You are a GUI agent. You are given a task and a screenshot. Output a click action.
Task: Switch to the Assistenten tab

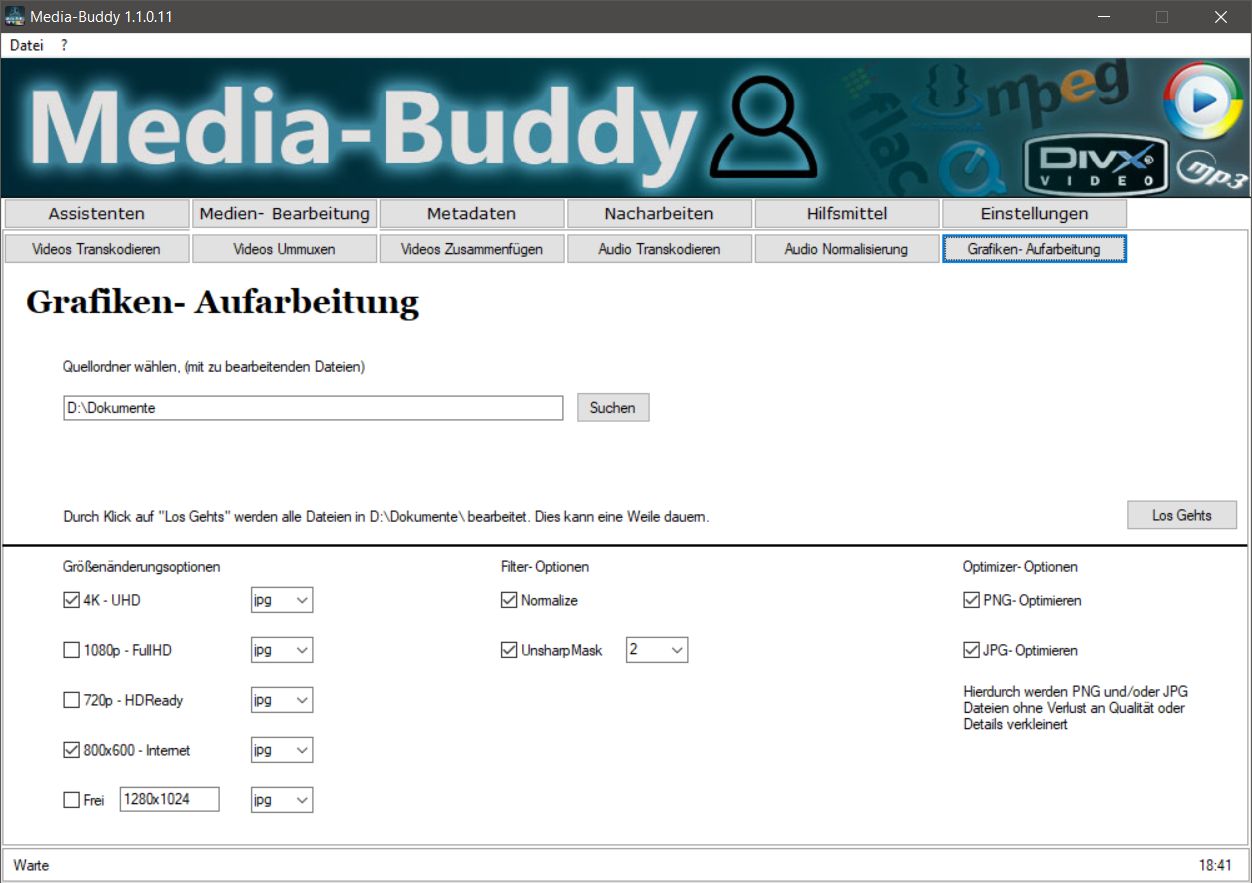[97, 213]
